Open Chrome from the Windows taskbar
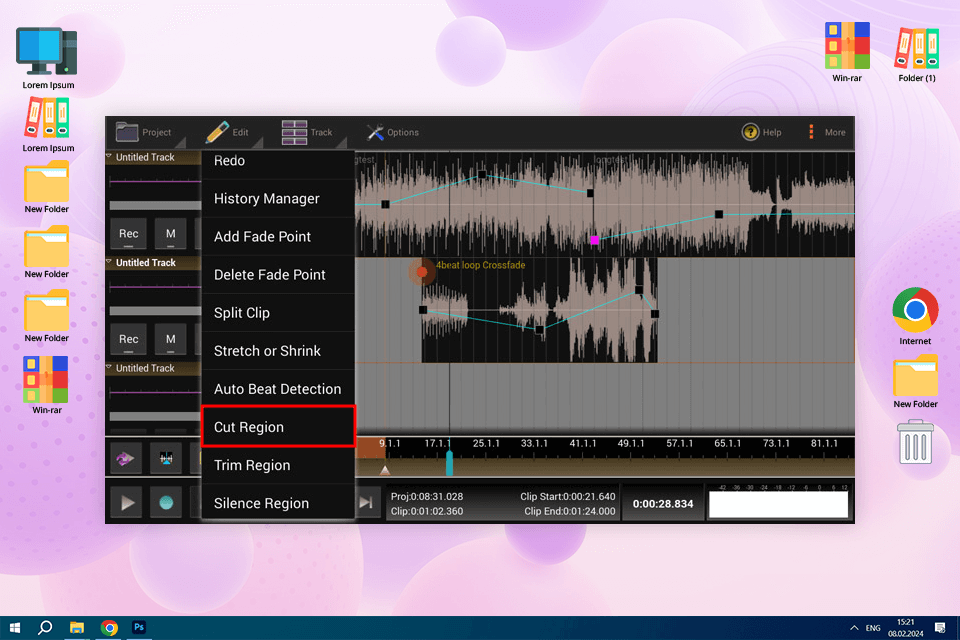 [109, 628]
